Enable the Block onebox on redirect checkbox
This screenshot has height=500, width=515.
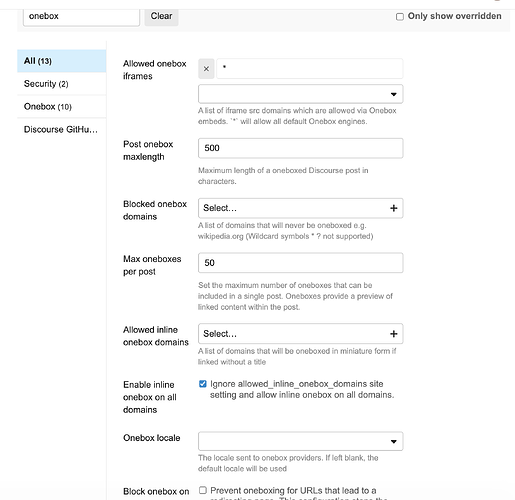pos(203,490)
